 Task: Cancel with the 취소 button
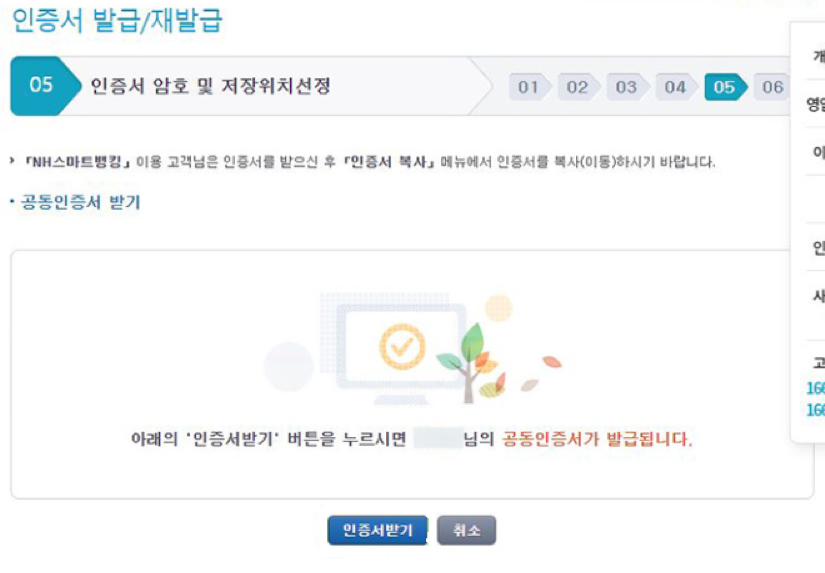pyautogui.click(x=466, y=530)
